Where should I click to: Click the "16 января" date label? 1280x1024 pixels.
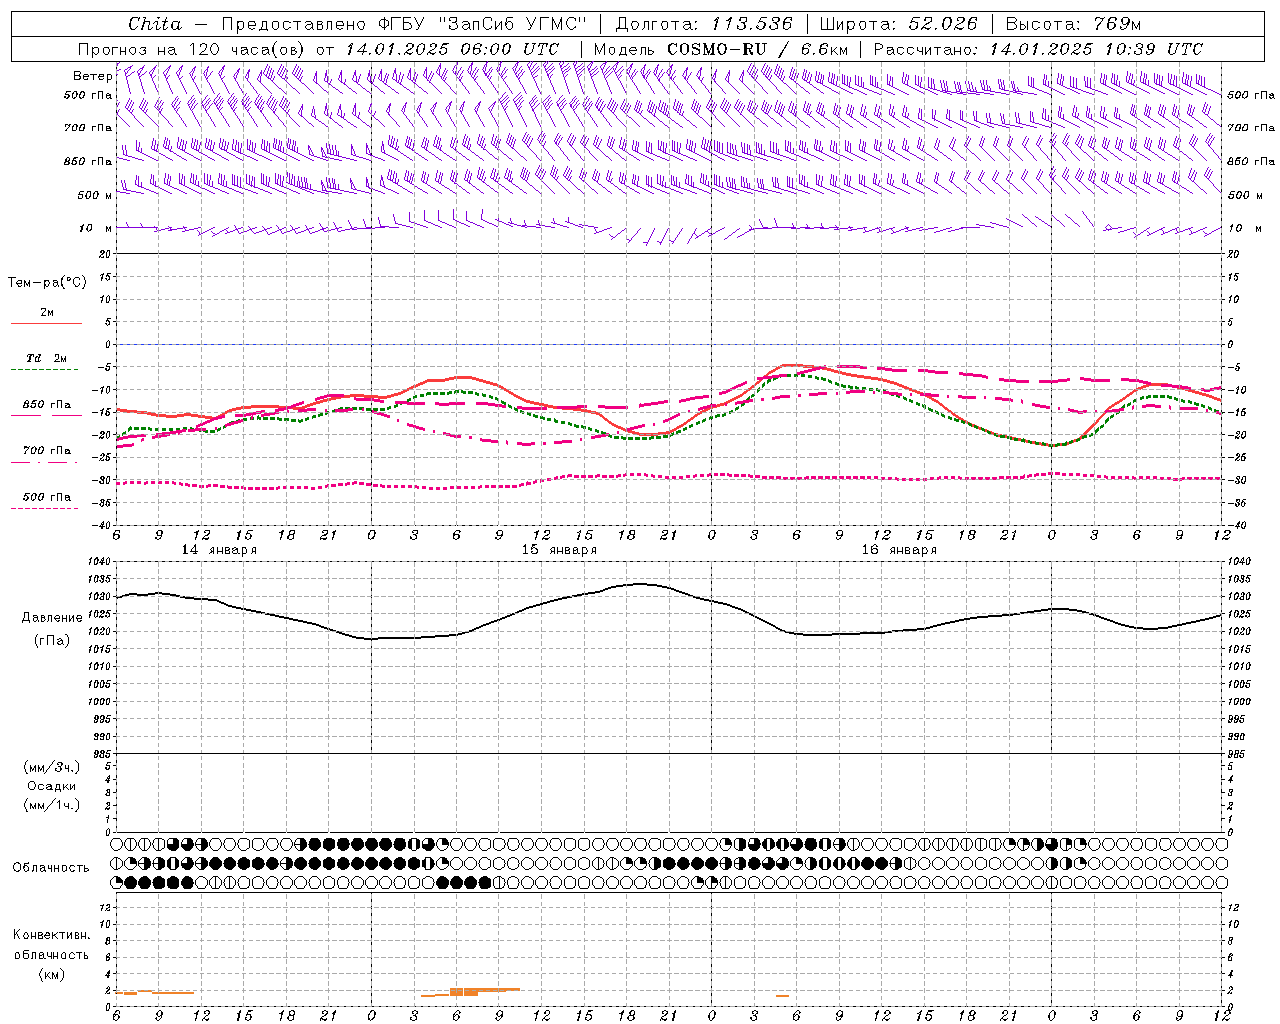point(899,550)
